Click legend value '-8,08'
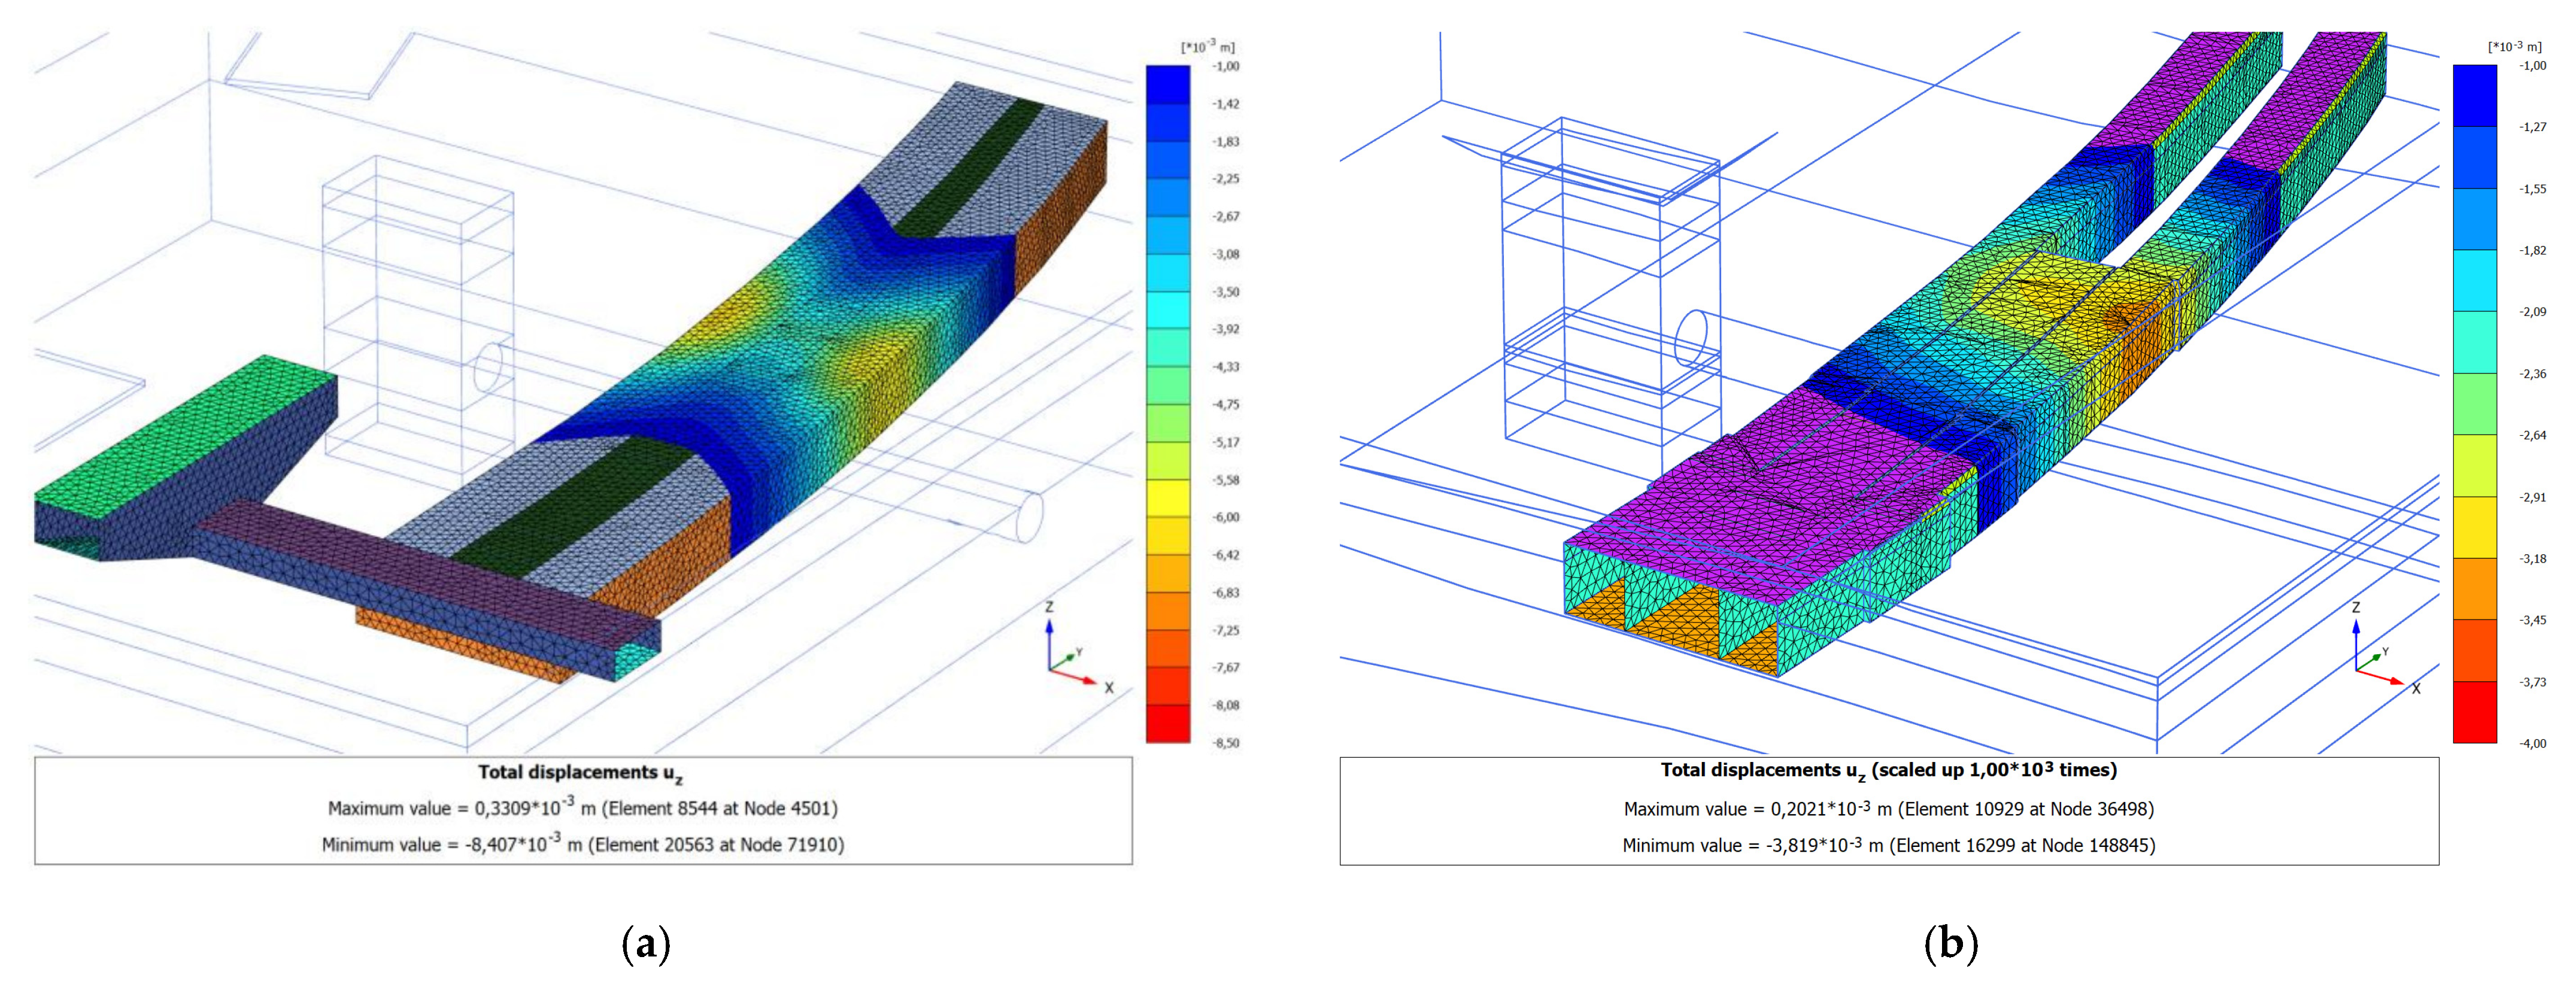The width and height of the screenshot is (2576, 990). tap(1226, 705)
